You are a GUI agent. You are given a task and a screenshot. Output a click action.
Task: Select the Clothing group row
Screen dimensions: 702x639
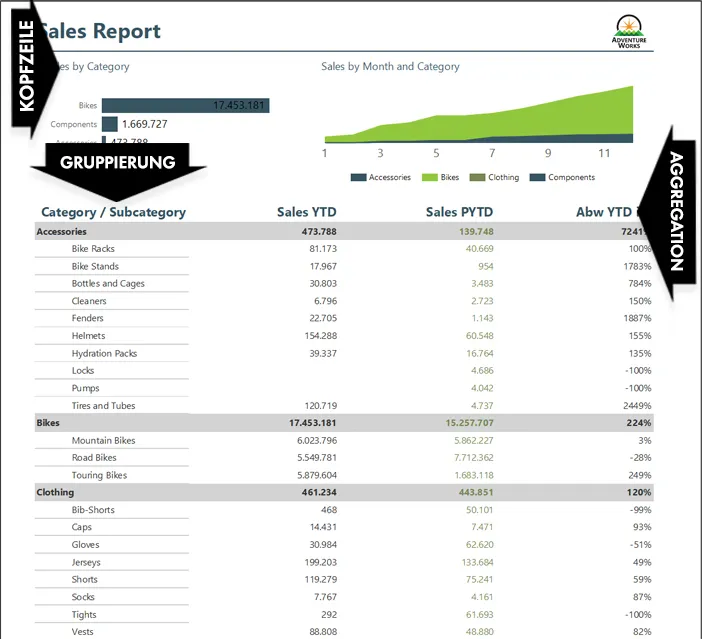coord(344,492)
